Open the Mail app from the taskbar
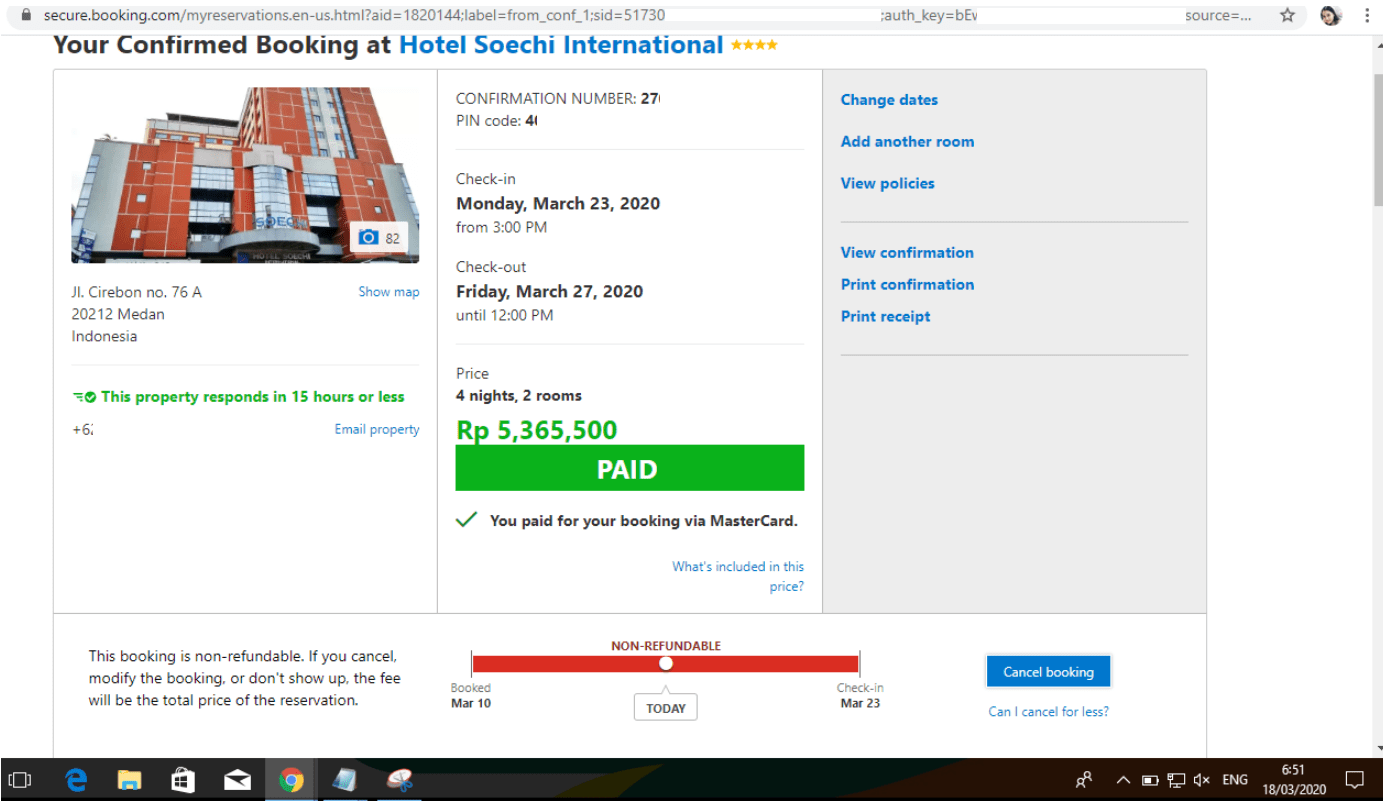This screenshot has width=1383, height=801. (237, 780)
